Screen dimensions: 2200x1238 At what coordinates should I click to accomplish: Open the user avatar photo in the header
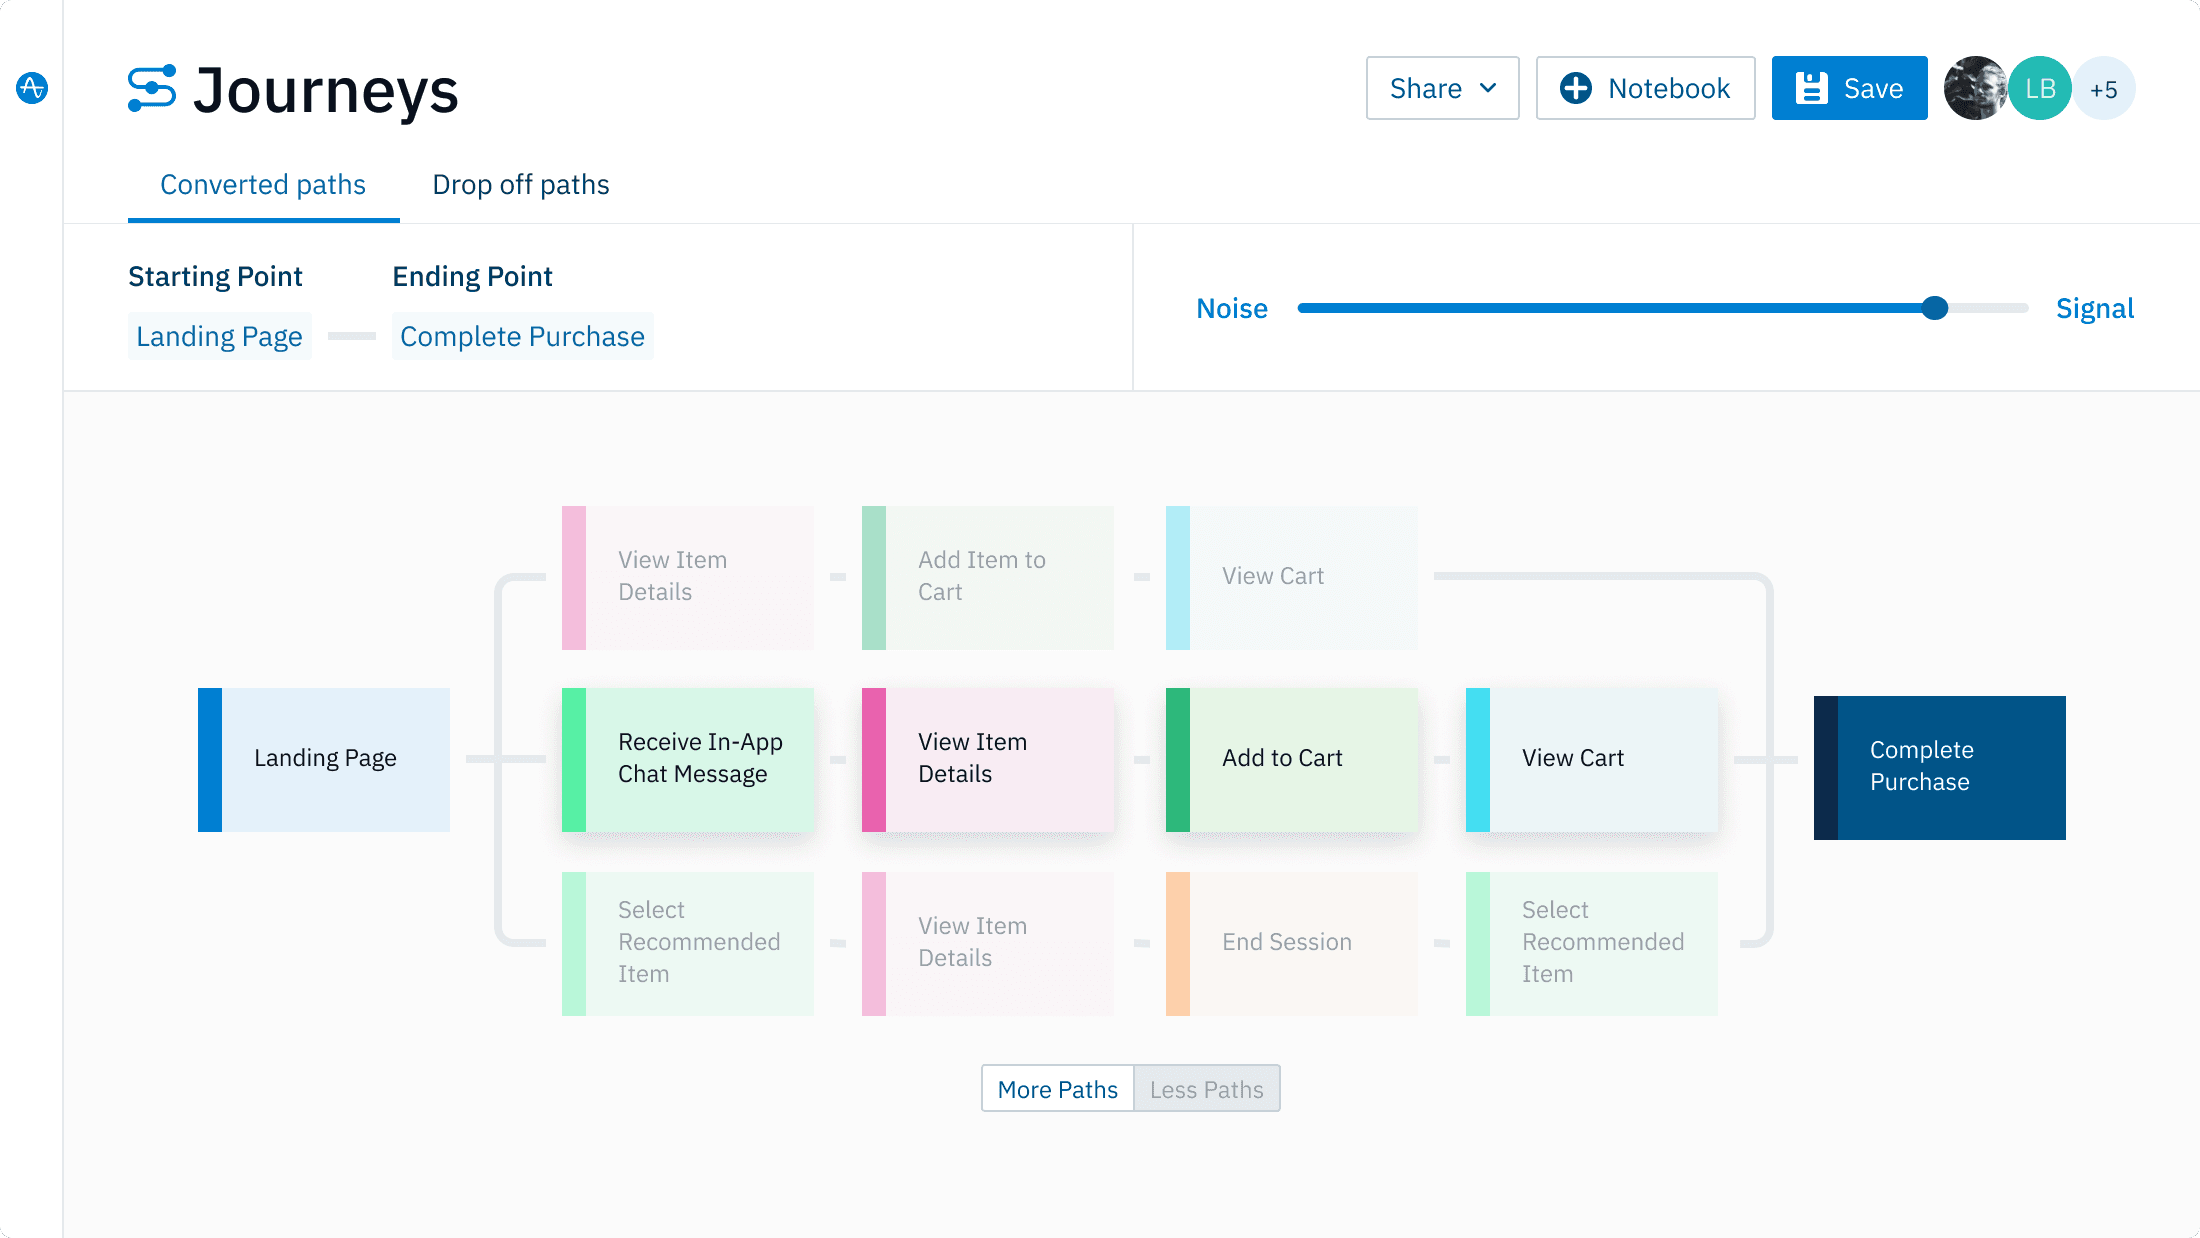1975,88
